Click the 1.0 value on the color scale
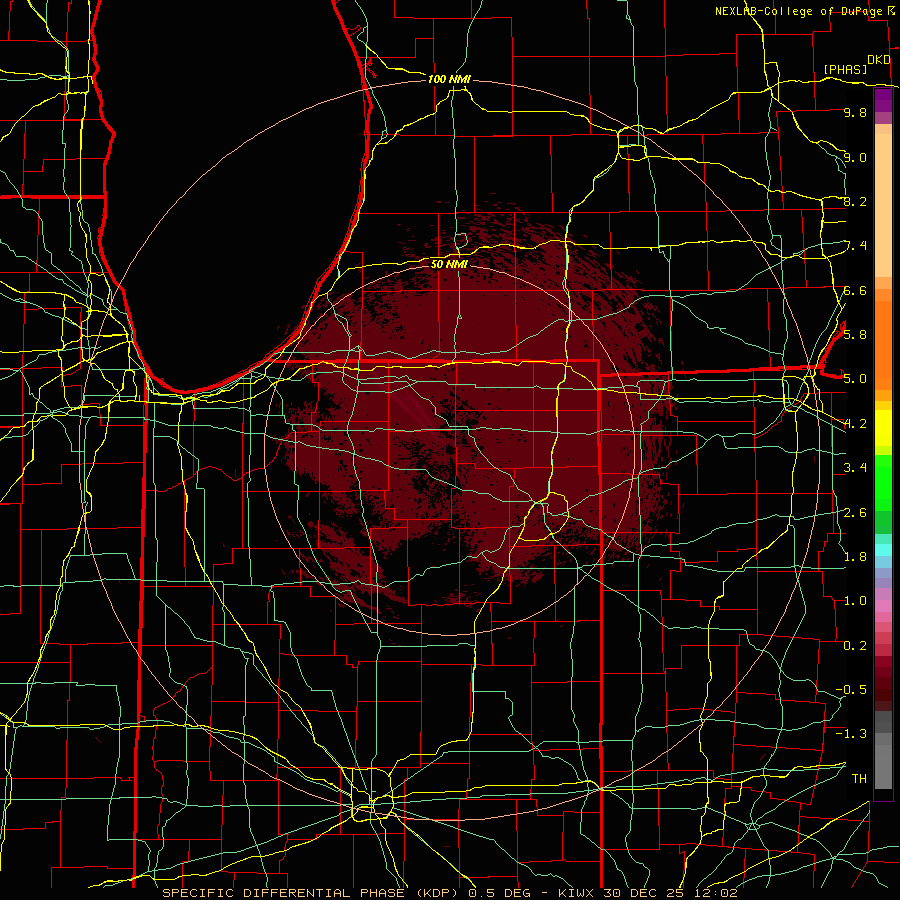This screenshot has width=900, height=900. click(x=855, y=600)
